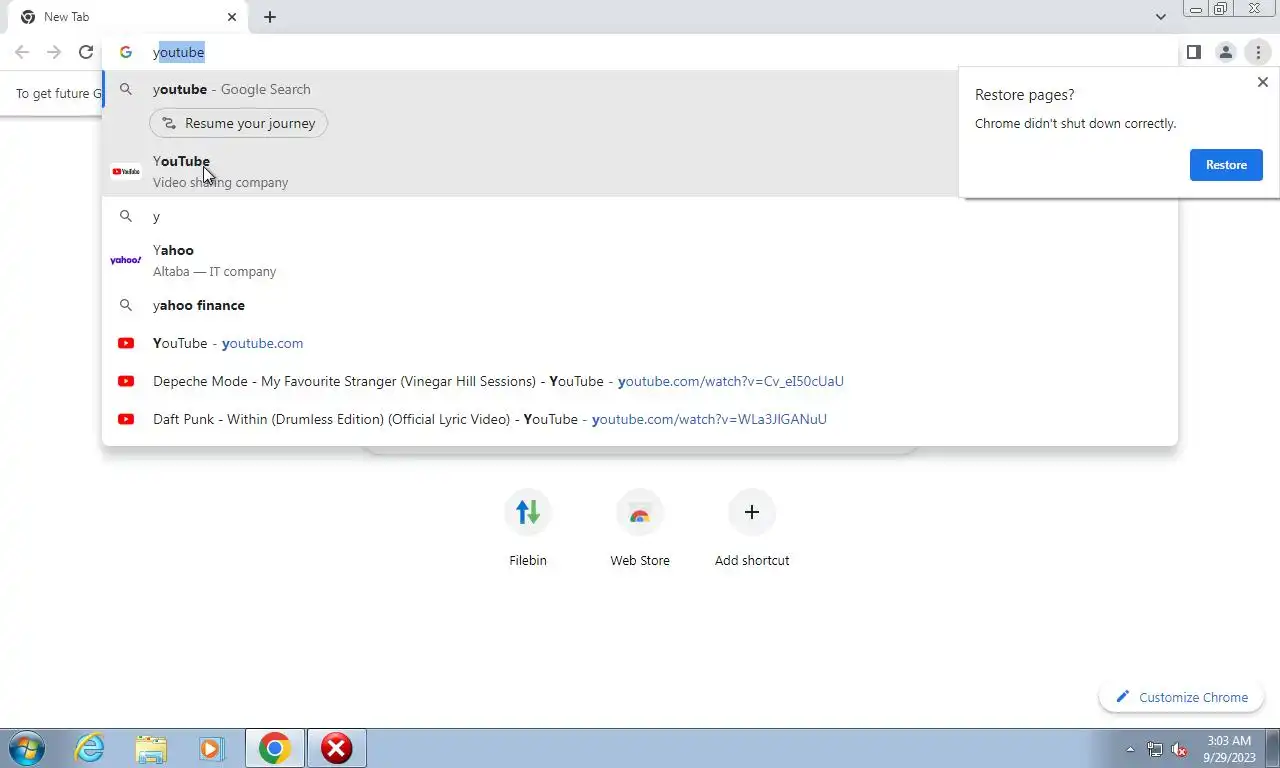Click the taskbar clock showing 3:03 AM
This screenshot has width=1280, height=768.
click(x=1229, y=748)
